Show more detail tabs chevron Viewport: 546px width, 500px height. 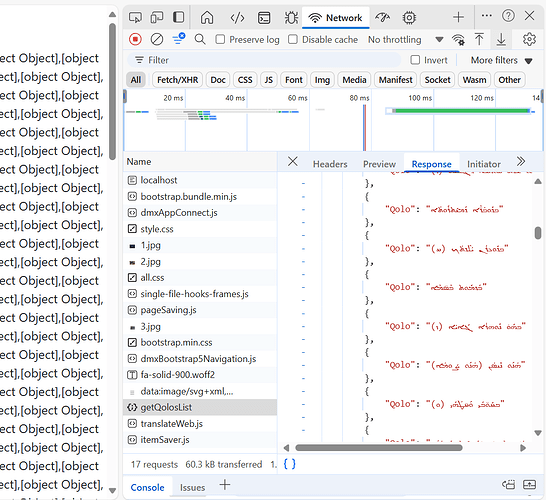tap(521, 162)
